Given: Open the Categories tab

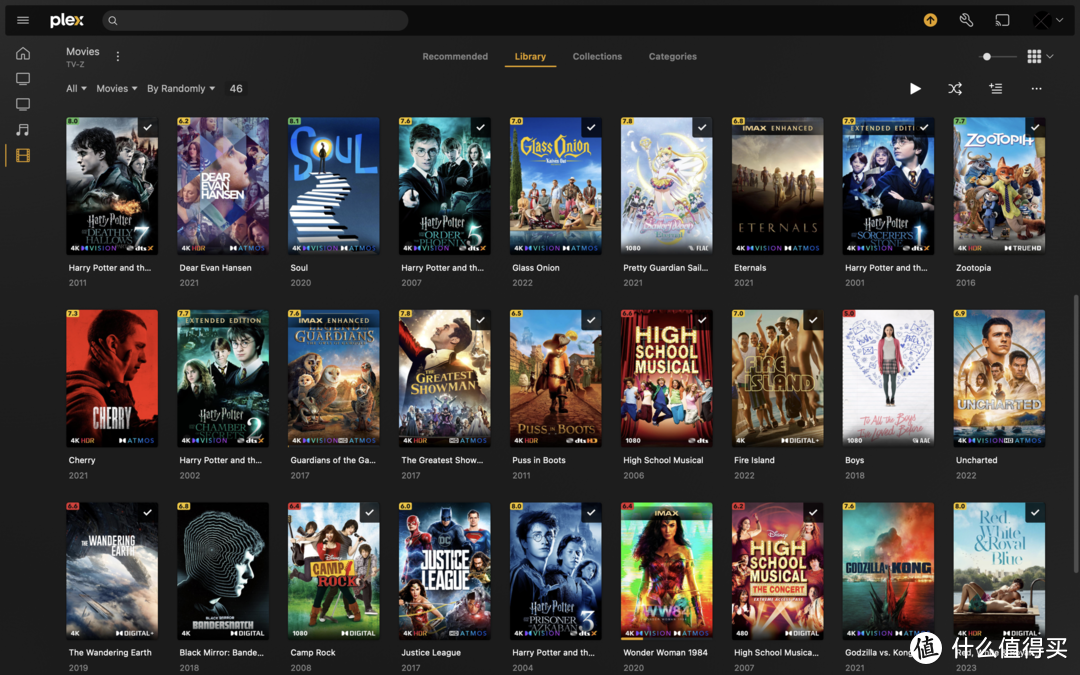Looking at the screenshot, I should pos(672,56).
